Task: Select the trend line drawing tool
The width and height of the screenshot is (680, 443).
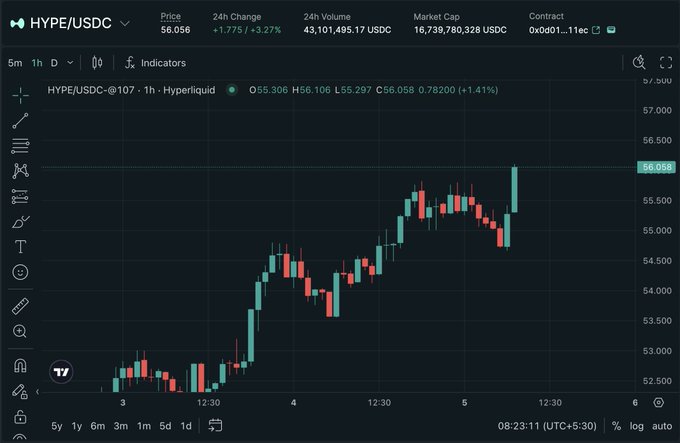Action: click(x=20, y=121)
